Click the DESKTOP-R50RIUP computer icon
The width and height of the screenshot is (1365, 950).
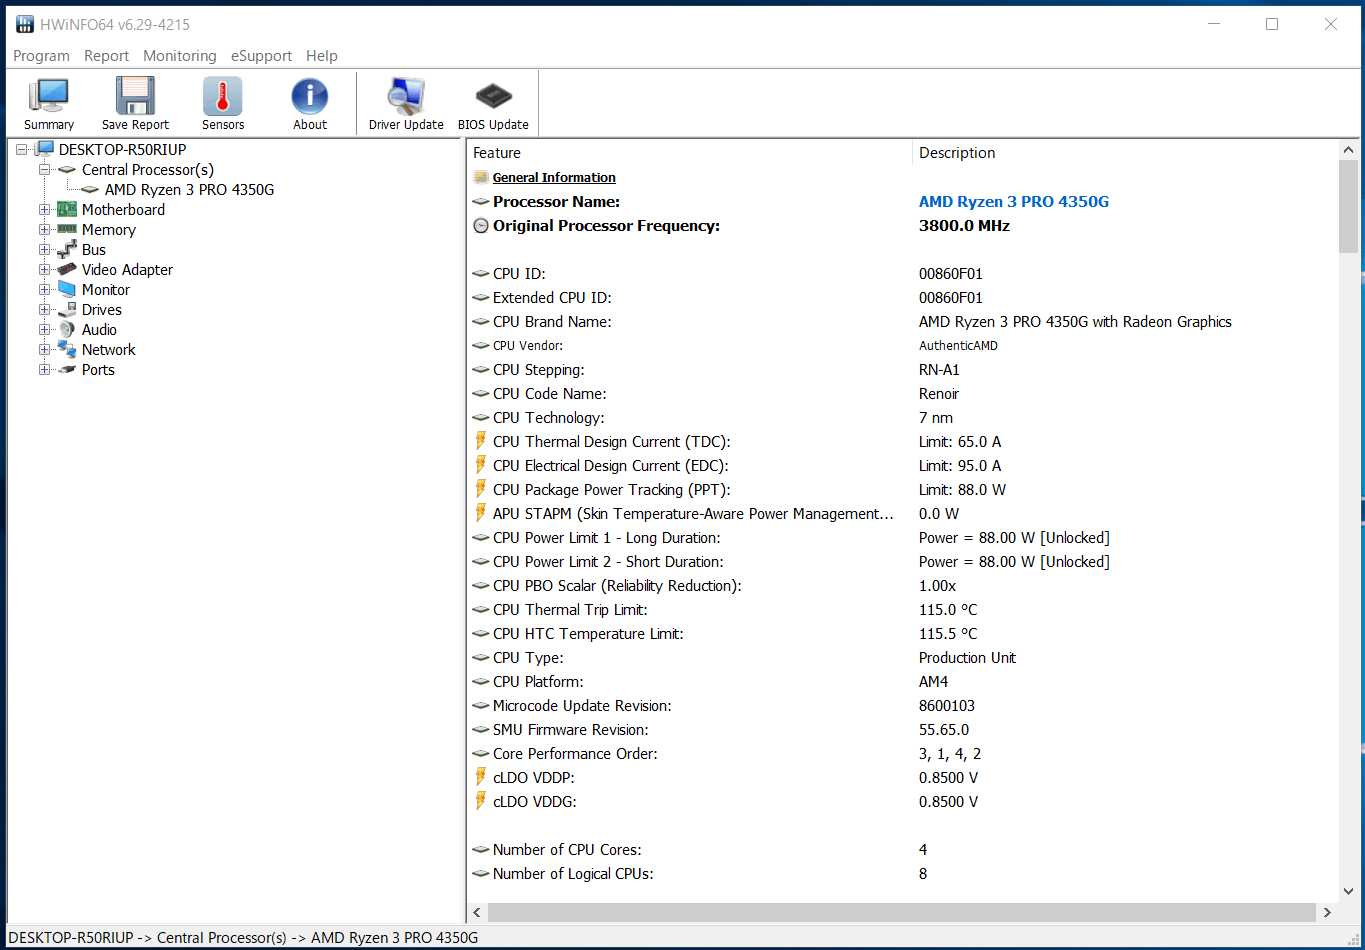[x=44, y=149]
